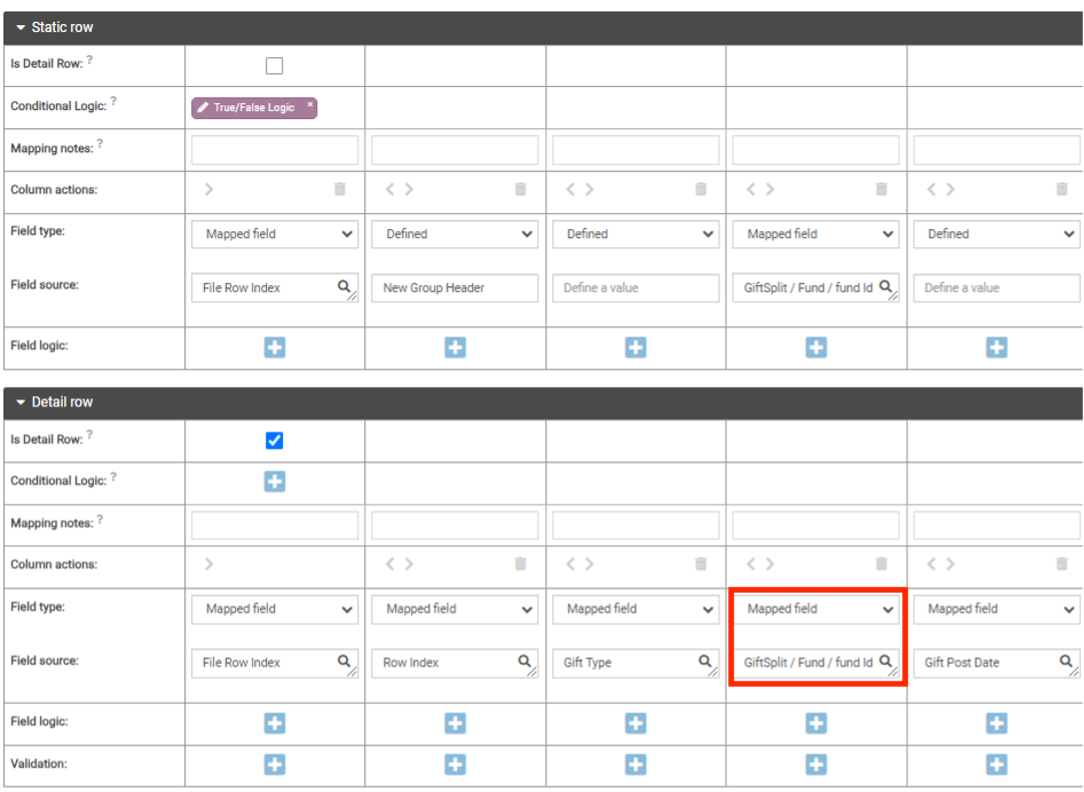Open the lookup for File Row Index source

[x=346, y=287]
